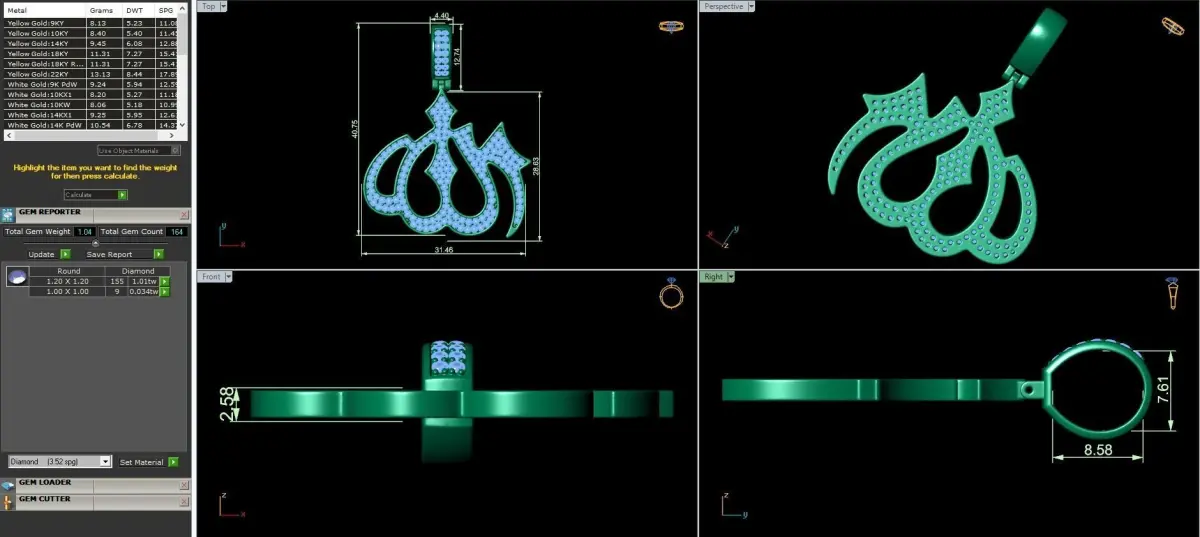Click the Right viewport label
The image size is (1200, 537).
[713, 276]
